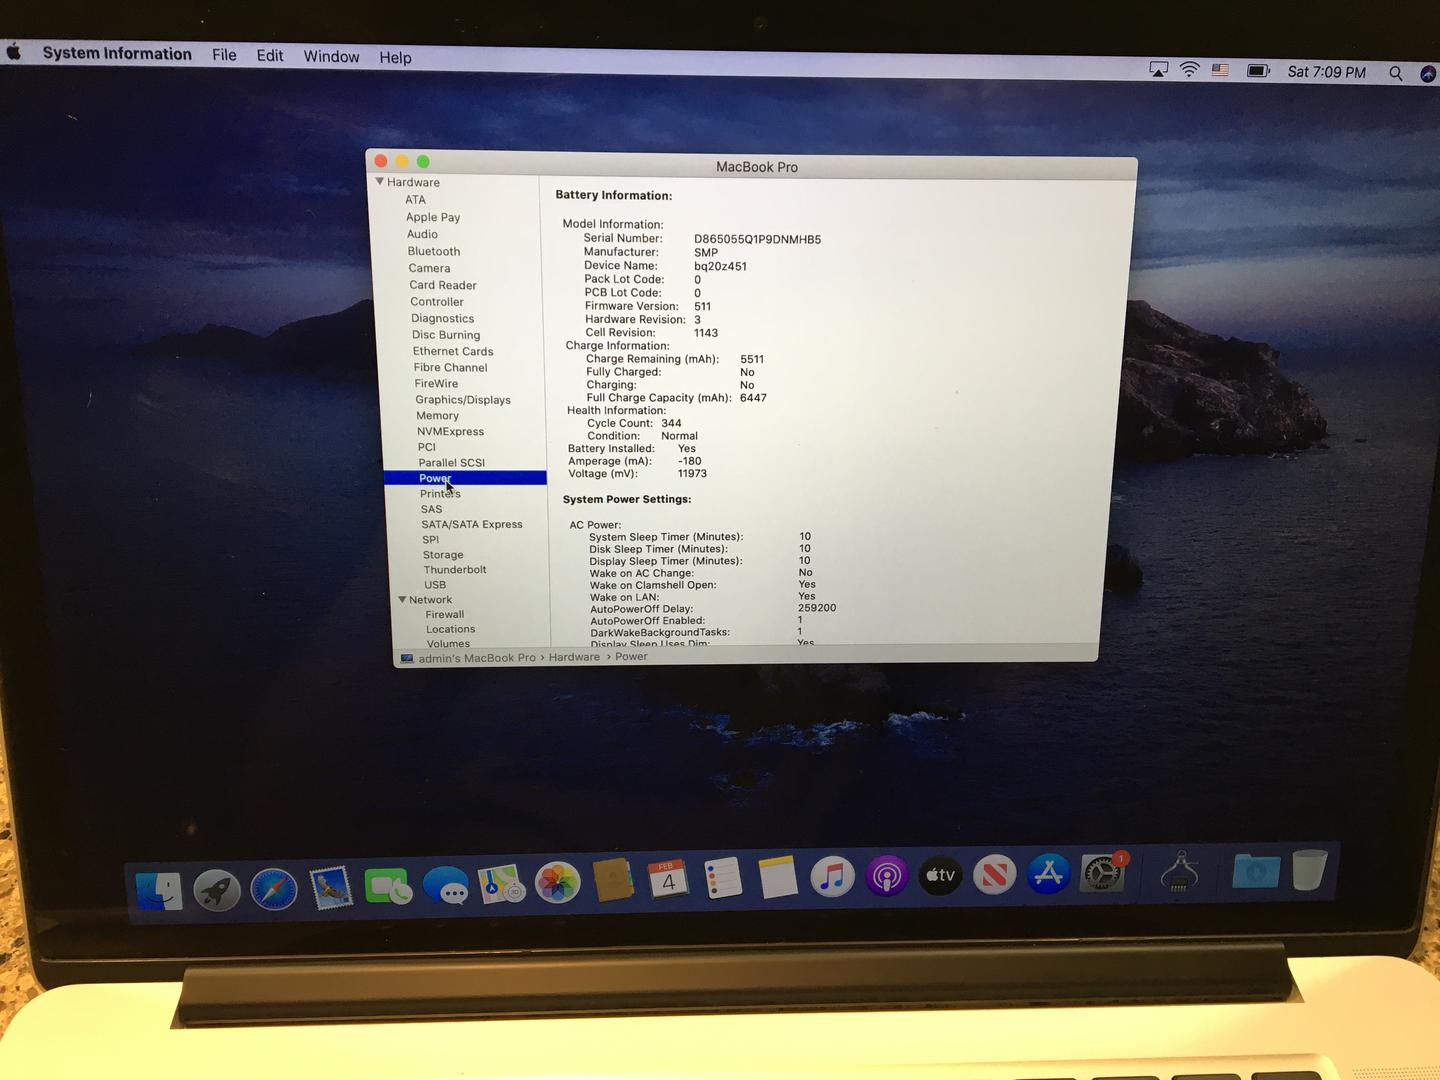Select Diagnostics in sidebar
1440x1080 pixels.
[443, 319]
